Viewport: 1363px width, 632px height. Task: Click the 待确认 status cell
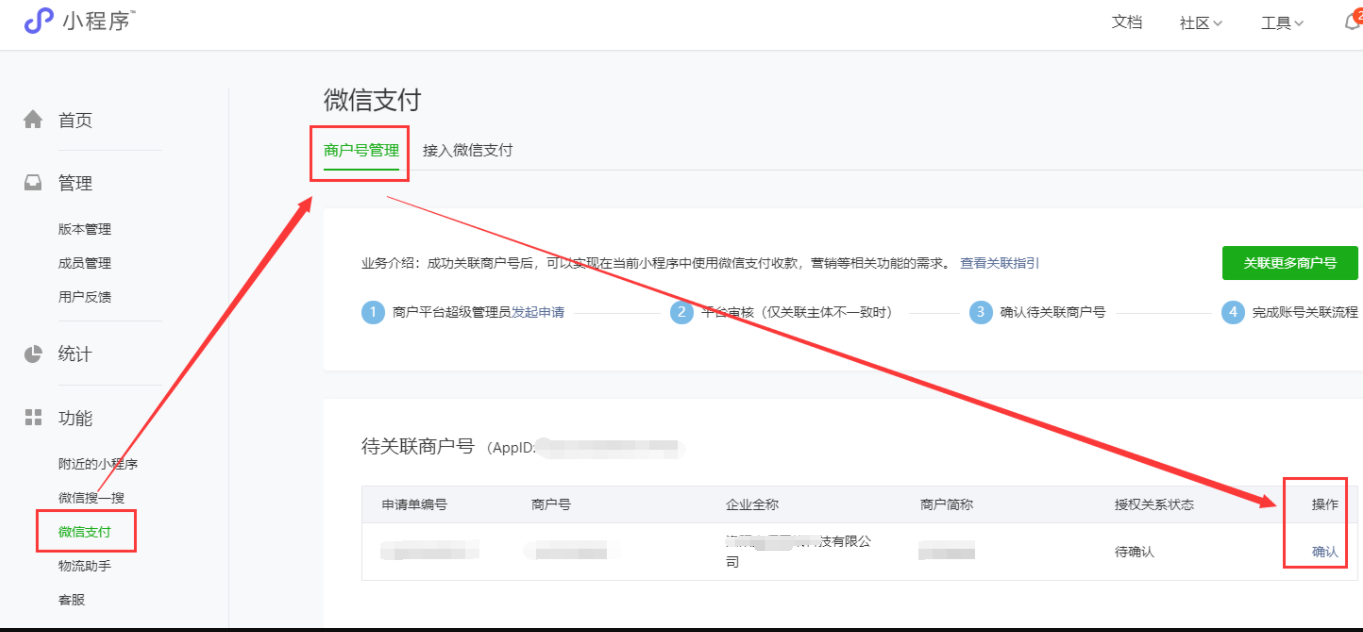(x=1134, y=552)
